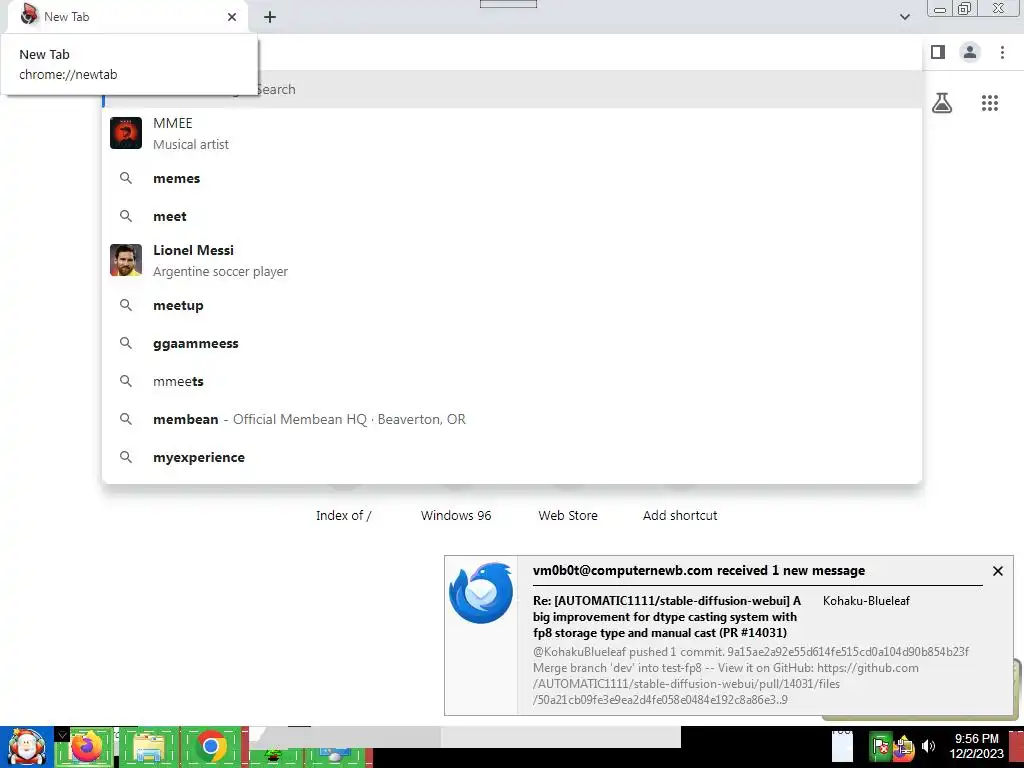Open the Web Store shortcut
The height and width of the screenshot is (768, 1024).
(568, 515)
